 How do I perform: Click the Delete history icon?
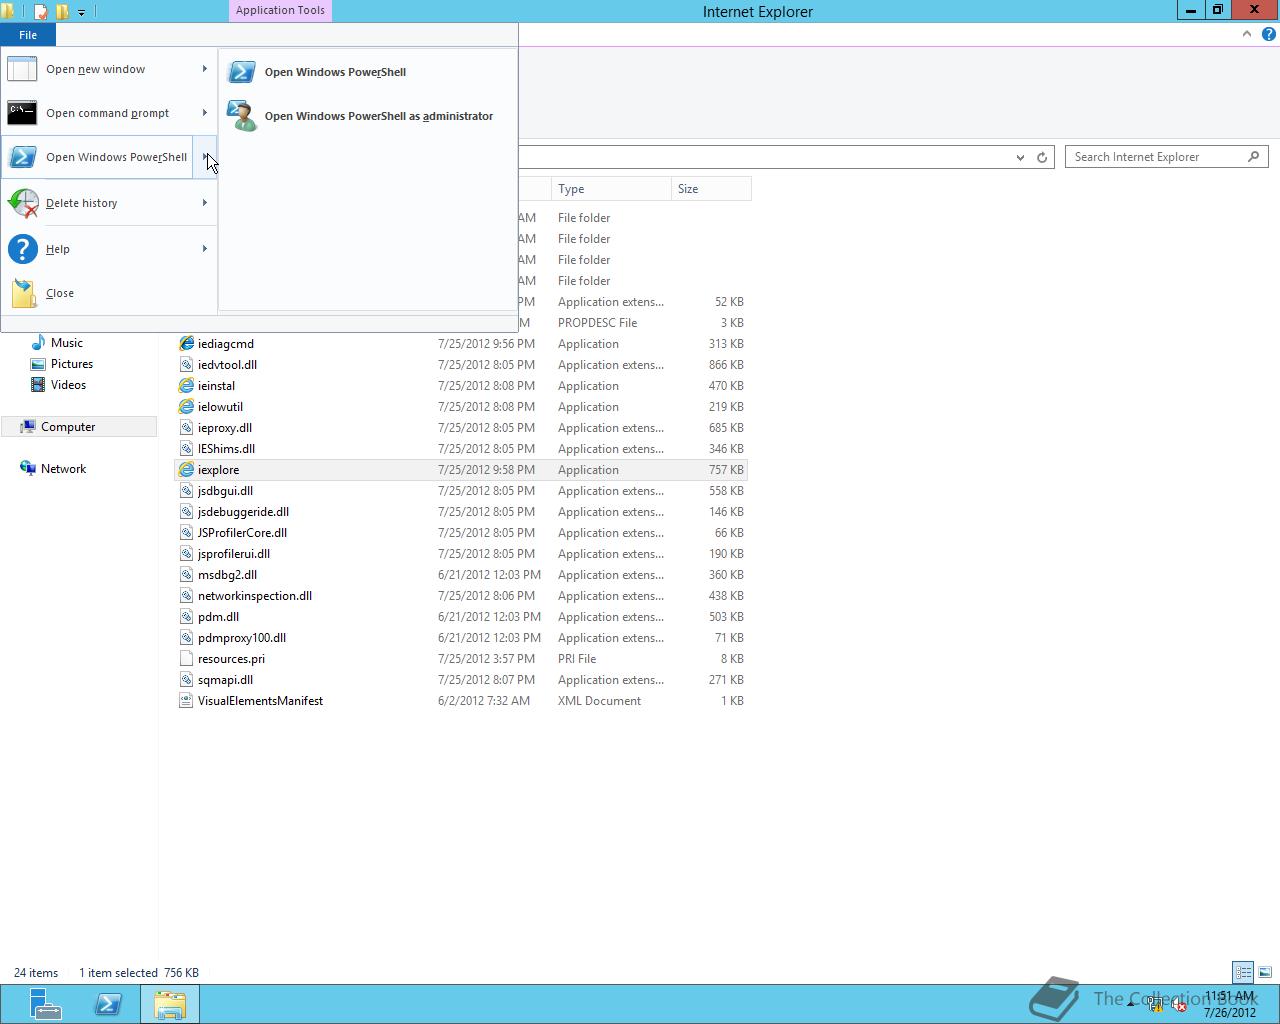click(x=22, y=203)
